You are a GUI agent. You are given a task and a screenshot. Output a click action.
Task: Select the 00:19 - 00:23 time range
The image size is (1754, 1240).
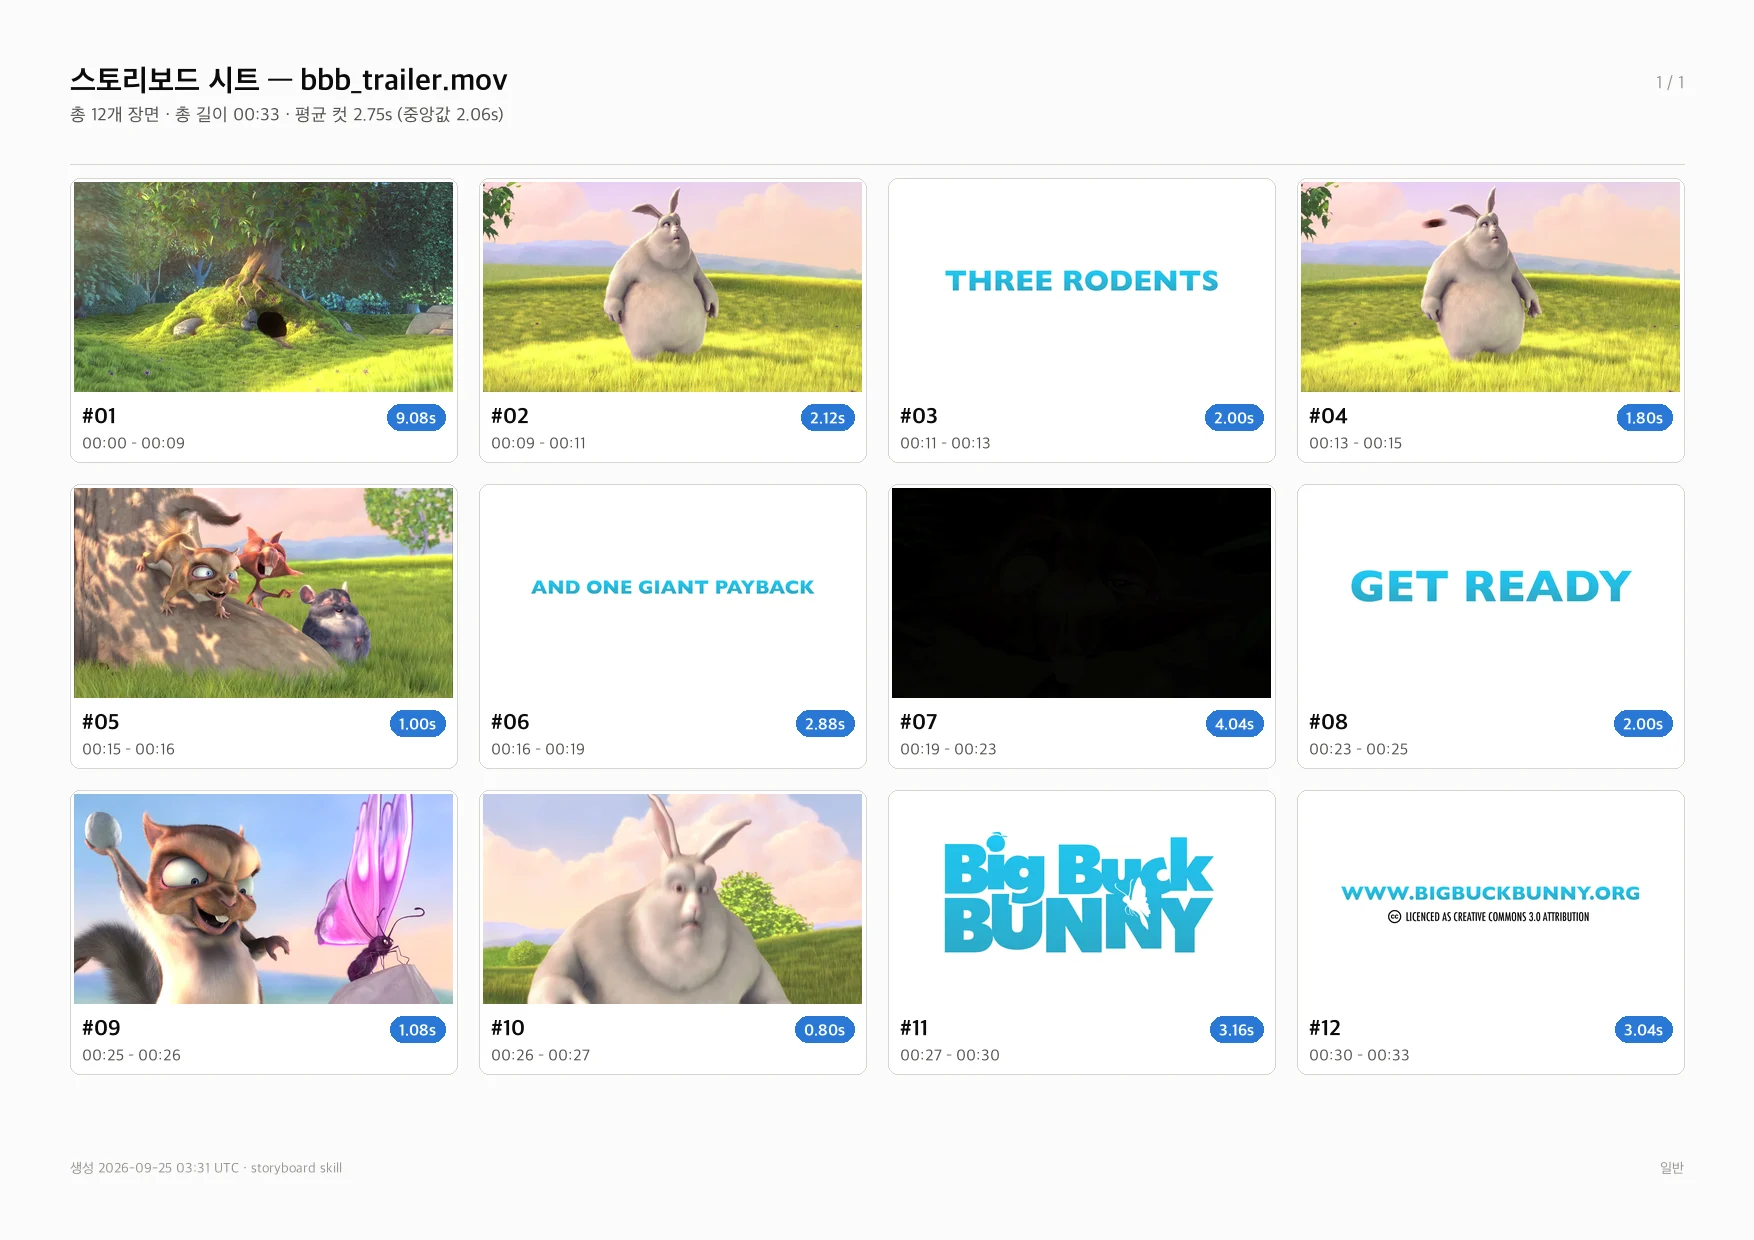click(x=948, y=749)
